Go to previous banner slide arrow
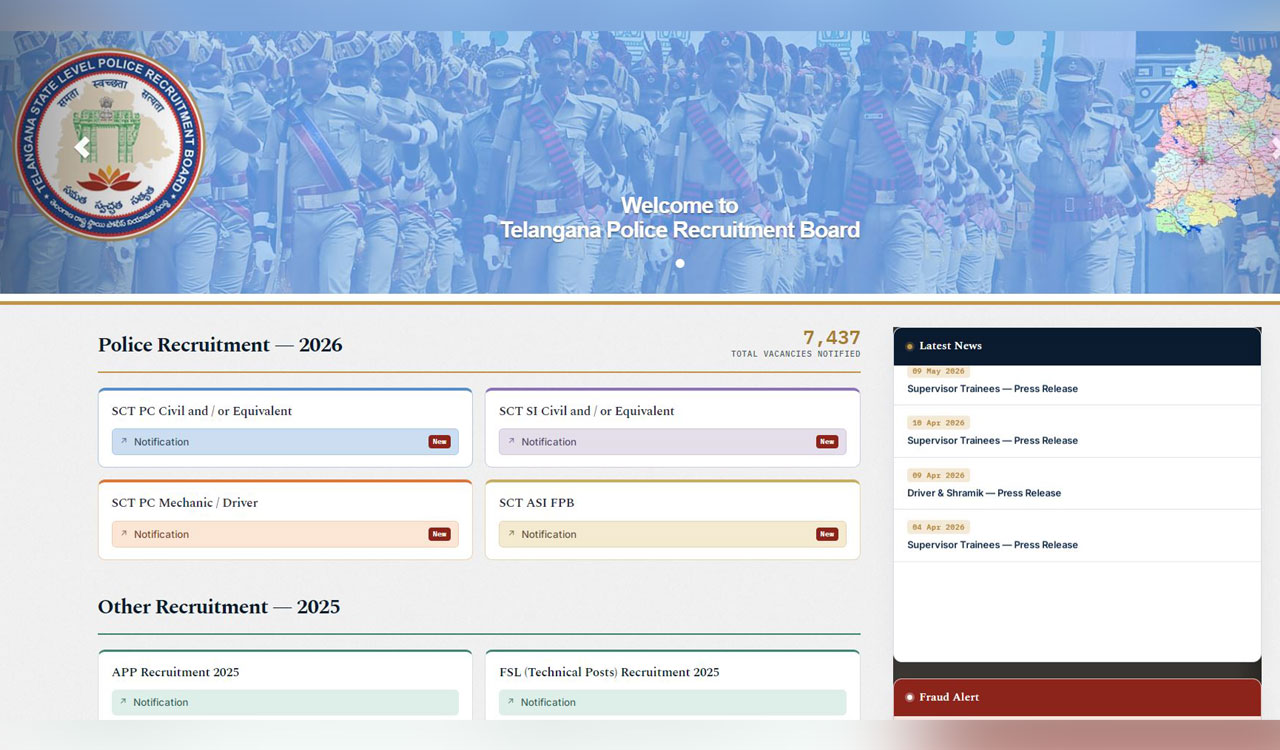The image size is (1280, 750). [82, 148]
